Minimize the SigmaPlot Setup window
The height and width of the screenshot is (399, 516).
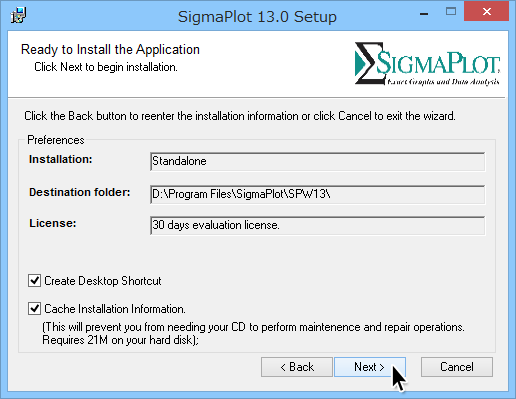[x=424, y=13]
